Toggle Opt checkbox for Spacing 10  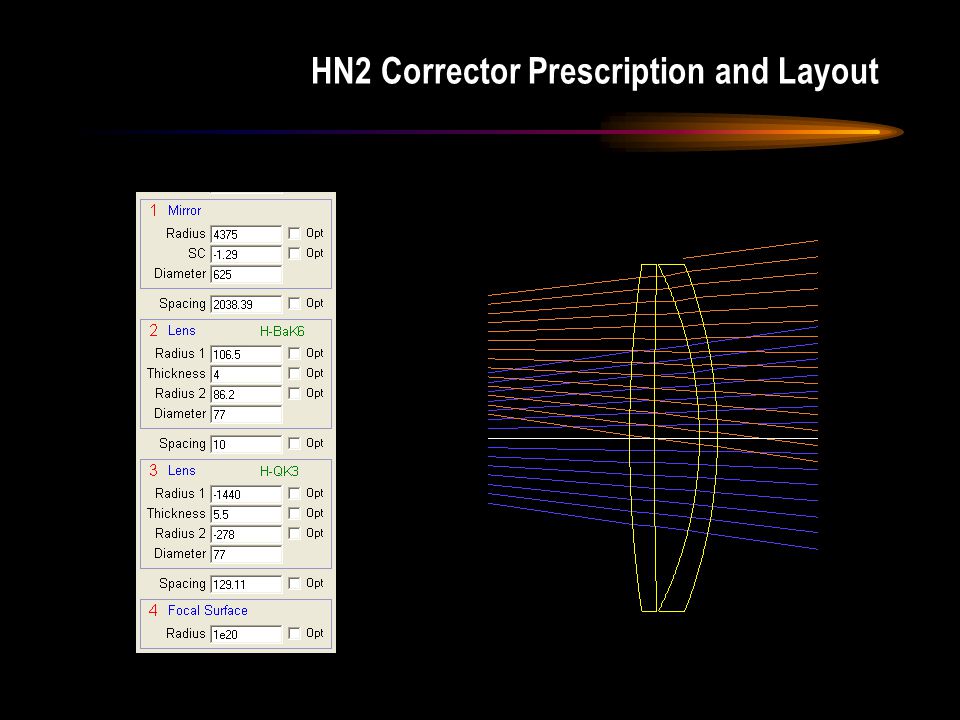pos(294,443)
